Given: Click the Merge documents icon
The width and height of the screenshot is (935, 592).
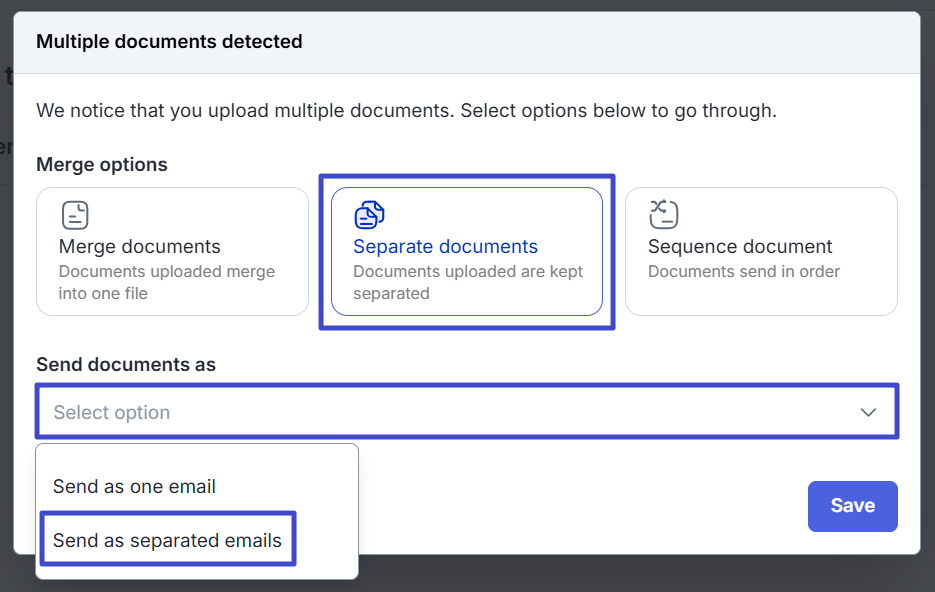Looking at the screenshot, I should pyautogui.click(x=75, y=215).
